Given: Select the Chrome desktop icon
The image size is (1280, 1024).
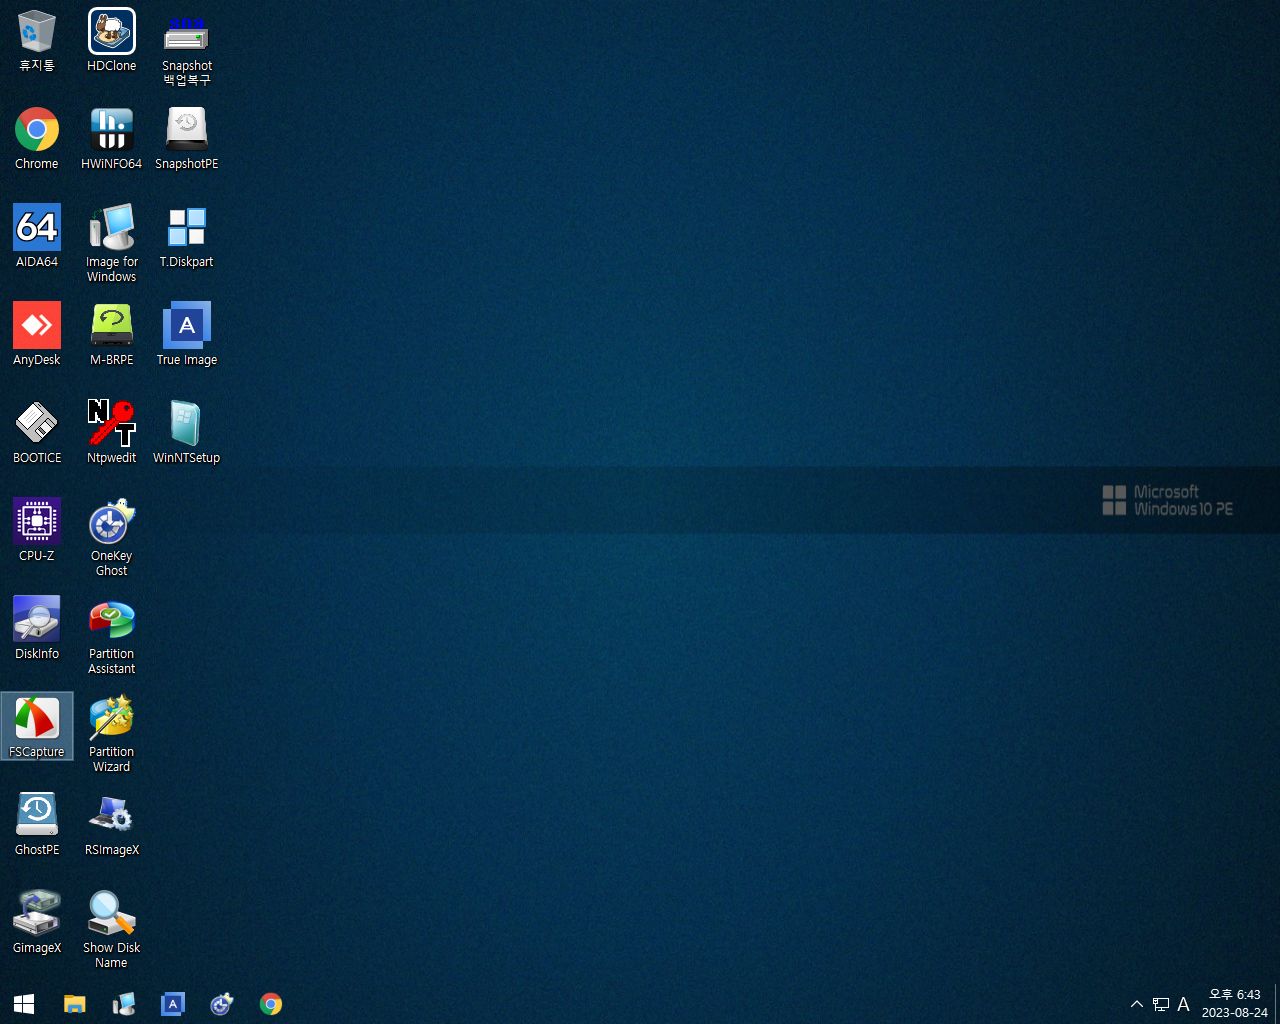Looking at the screenshot, I should point(37,139).
